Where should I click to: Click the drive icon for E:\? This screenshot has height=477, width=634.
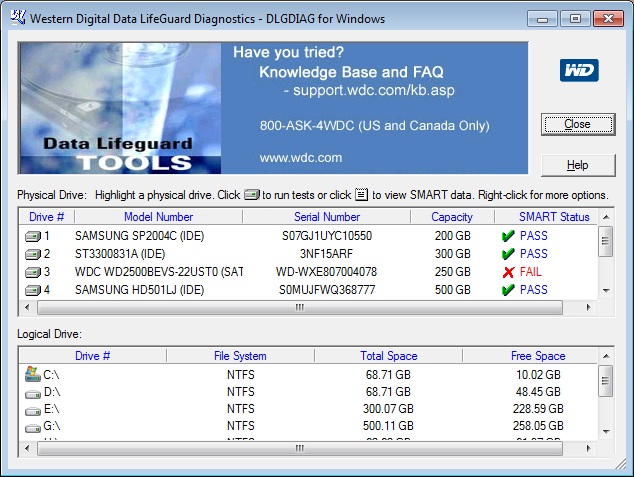click(x=33, y=411)
